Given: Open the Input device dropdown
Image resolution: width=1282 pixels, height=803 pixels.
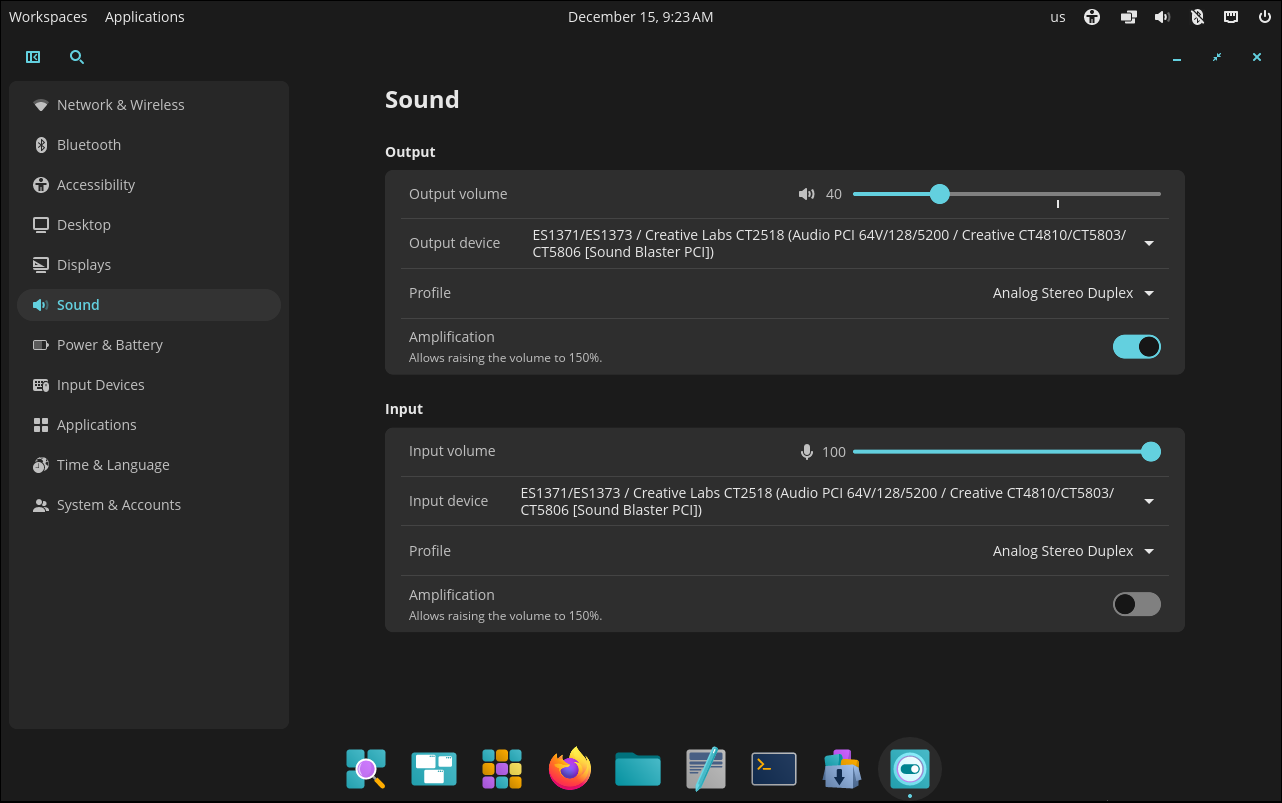Looking at the screenshot, I should pyautogui.click(x=1149, y=501).
